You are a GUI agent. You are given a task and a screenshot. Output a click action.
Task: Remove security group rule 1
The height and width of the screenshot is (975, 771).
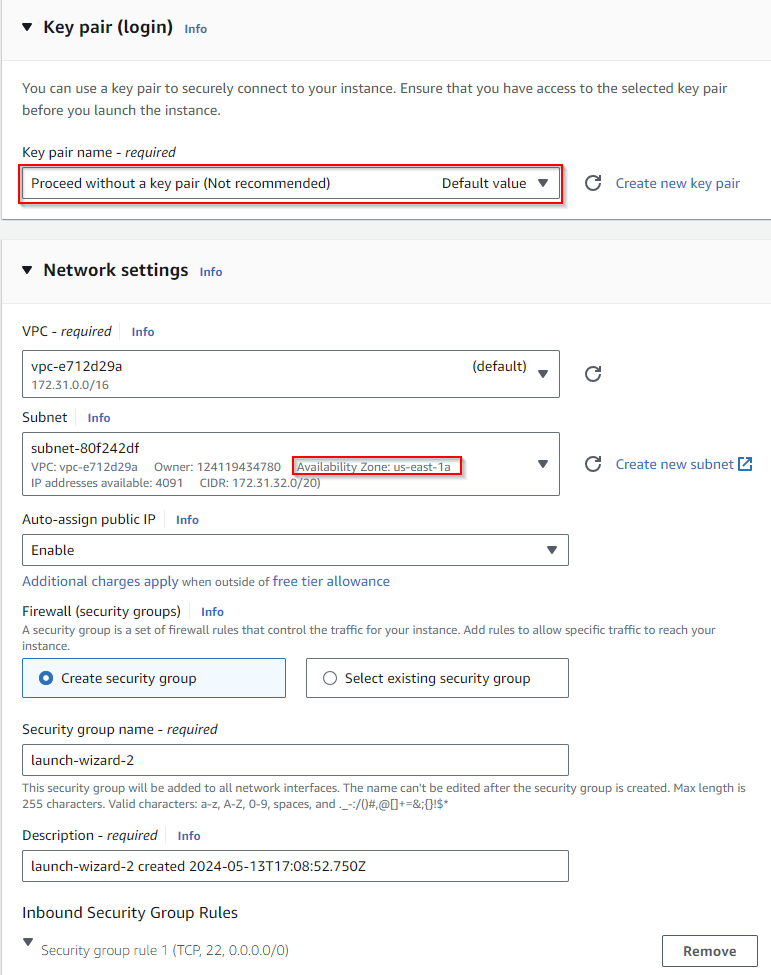pyautogui.click(x=709, y=951)
